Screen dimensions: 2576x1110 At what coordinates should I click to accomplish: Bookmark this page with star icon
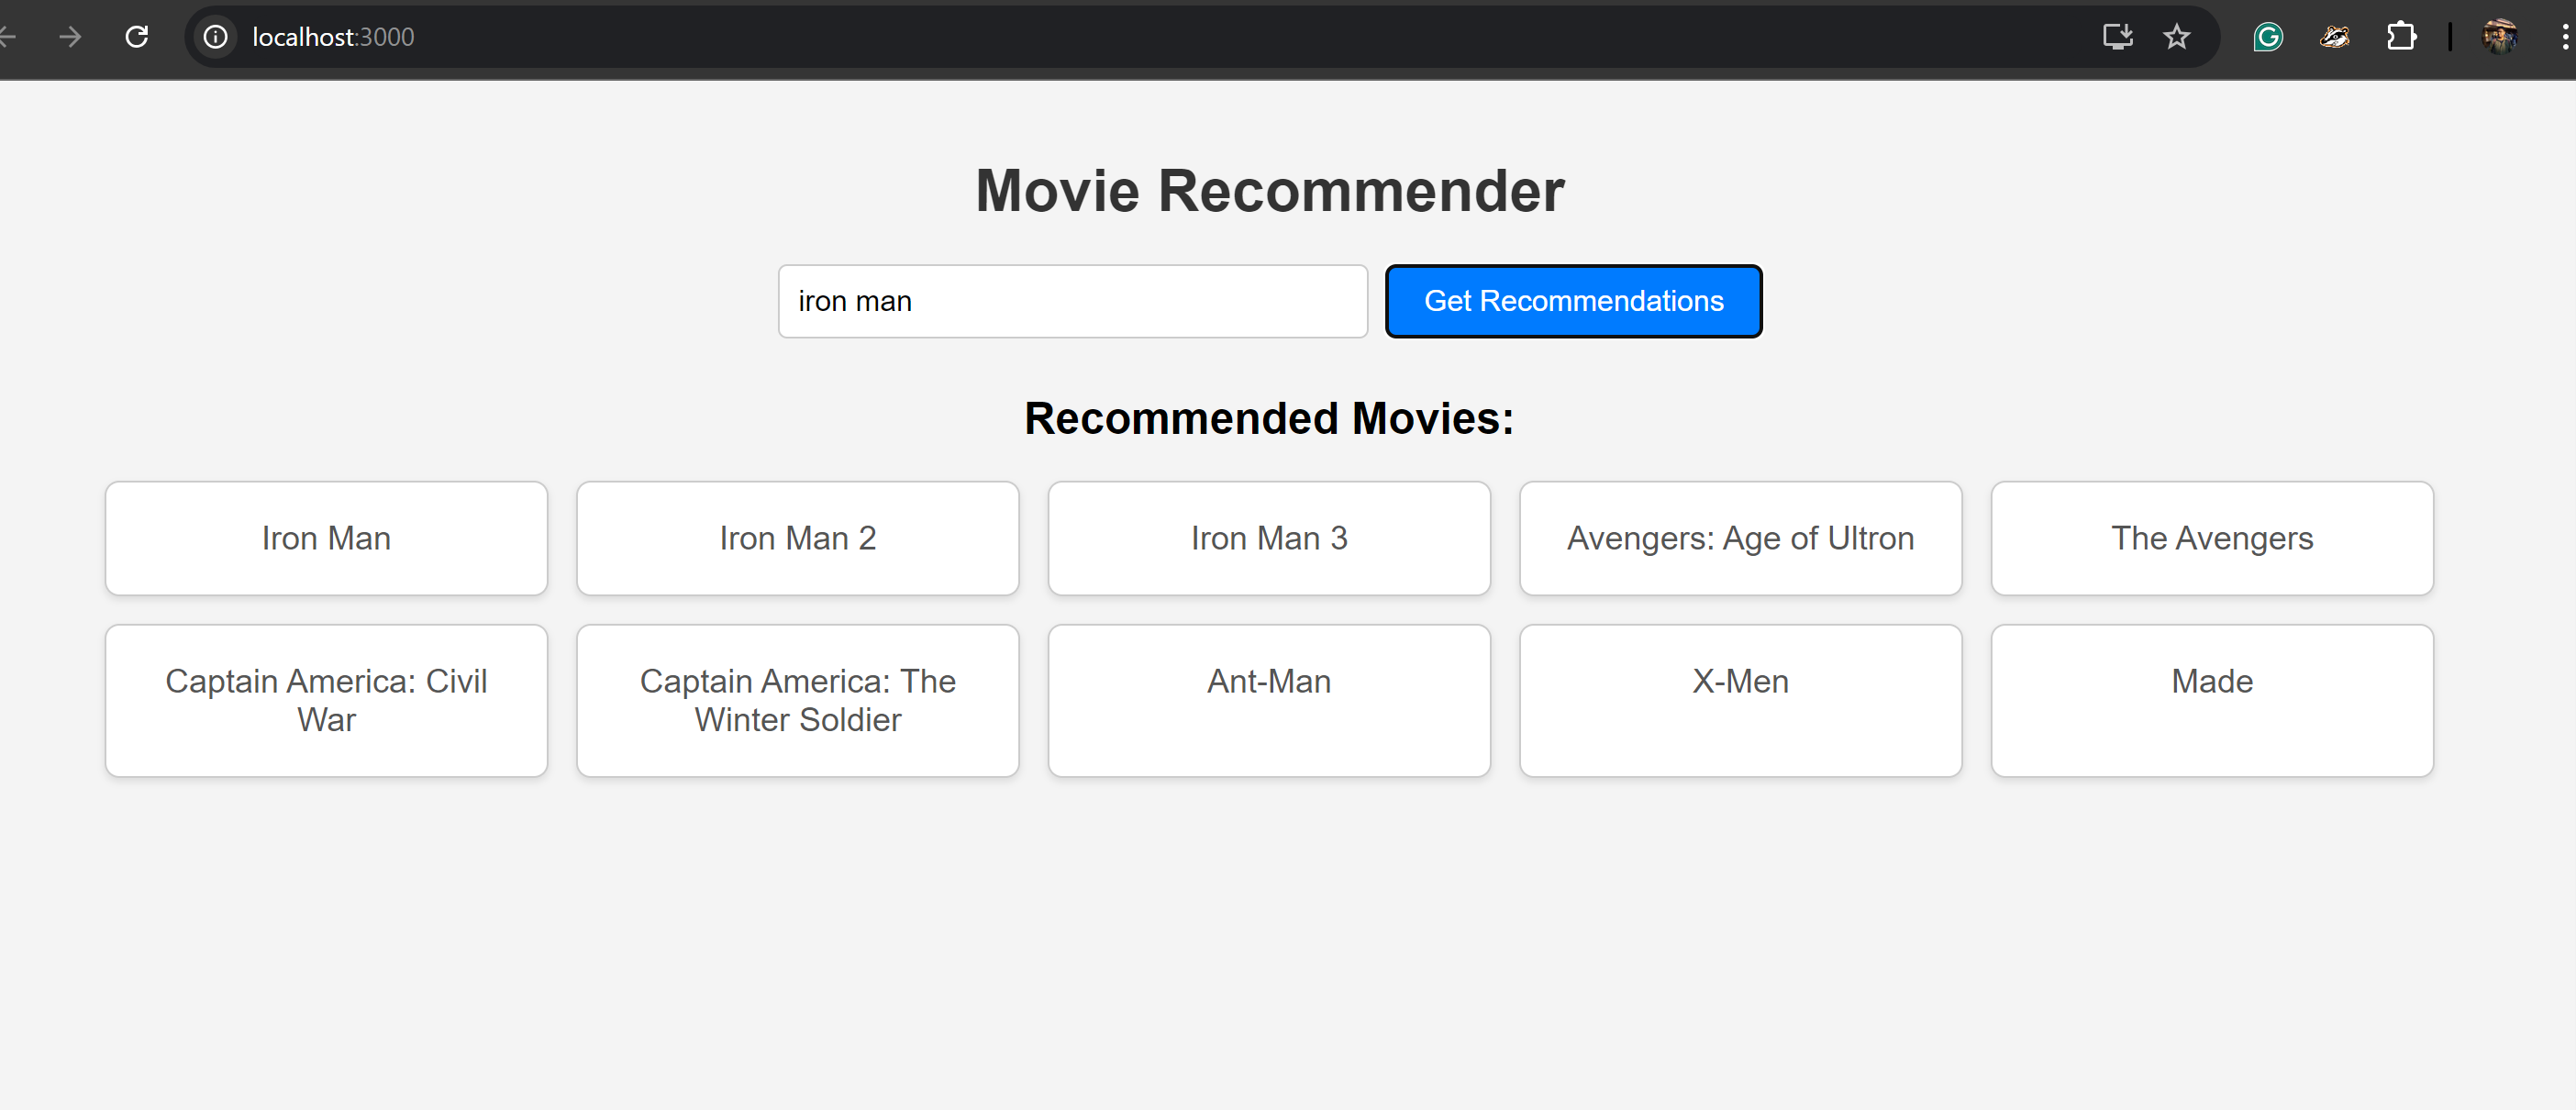pyautogui.click(x=2176, y=37)
